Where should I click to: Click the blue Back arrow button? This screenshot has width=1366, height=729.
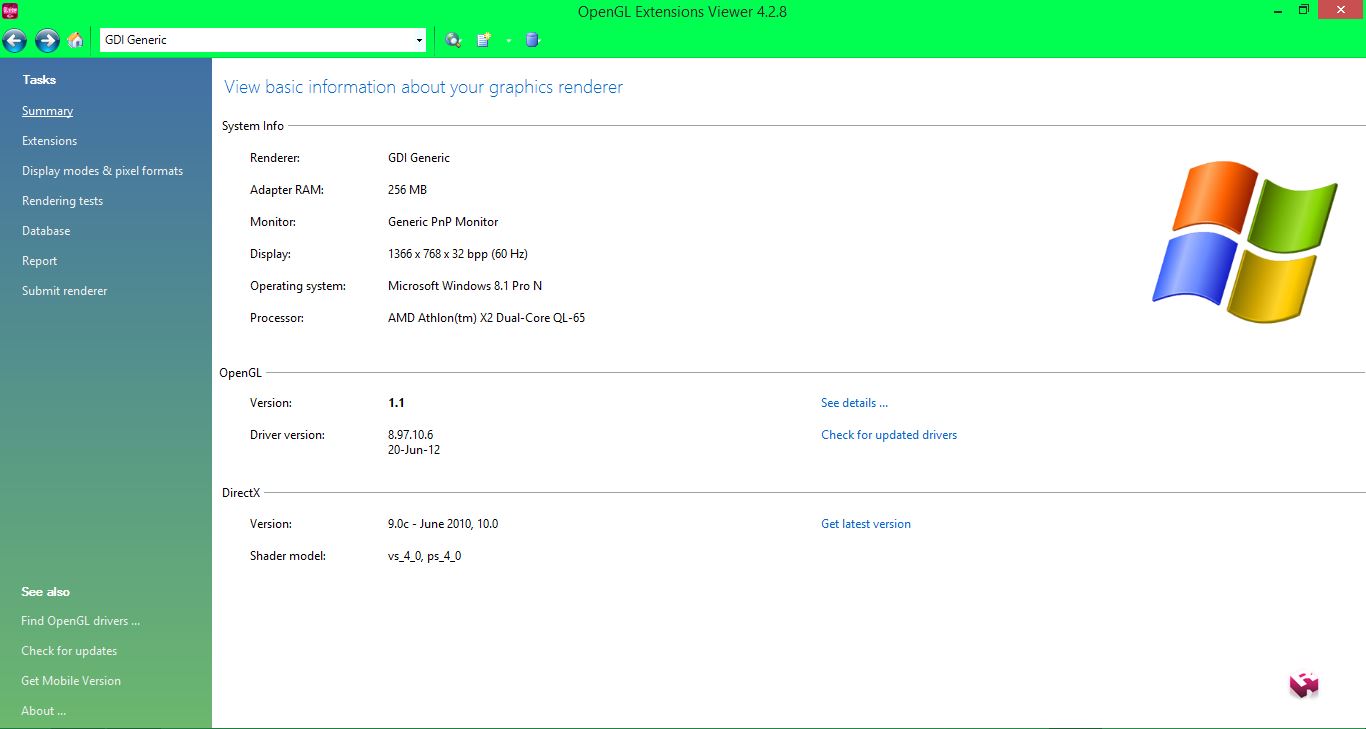(x=14, y=40)
